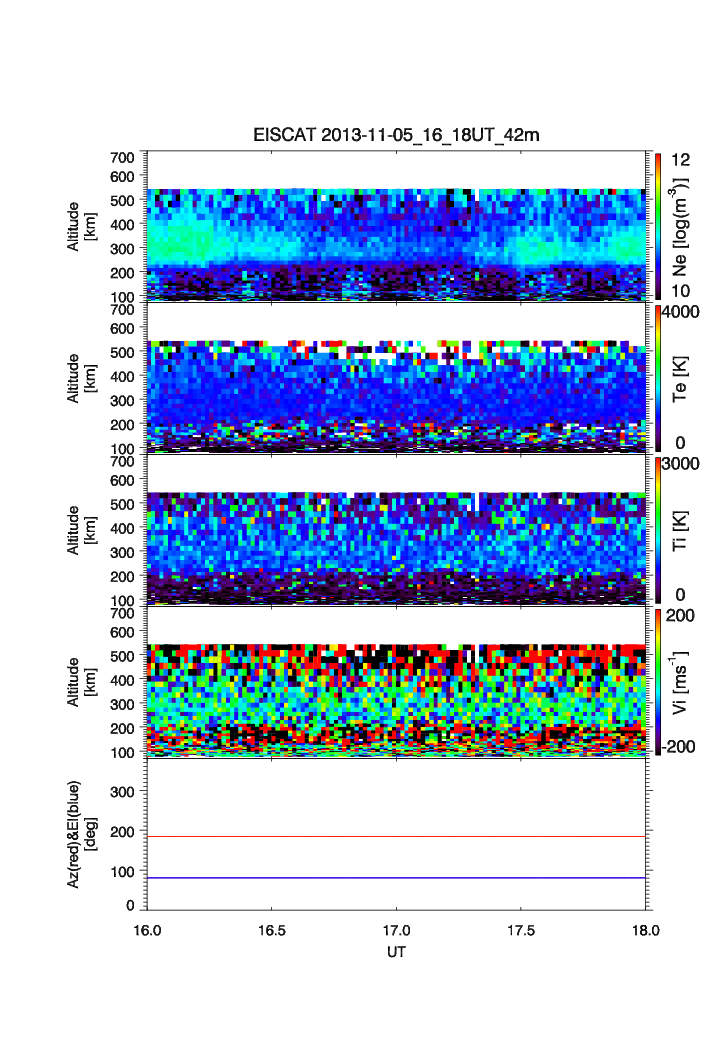Screen dimensions: 708x1062
Task: Click the 18.0 tick label on the UT axis
Action: pos(646,931)
